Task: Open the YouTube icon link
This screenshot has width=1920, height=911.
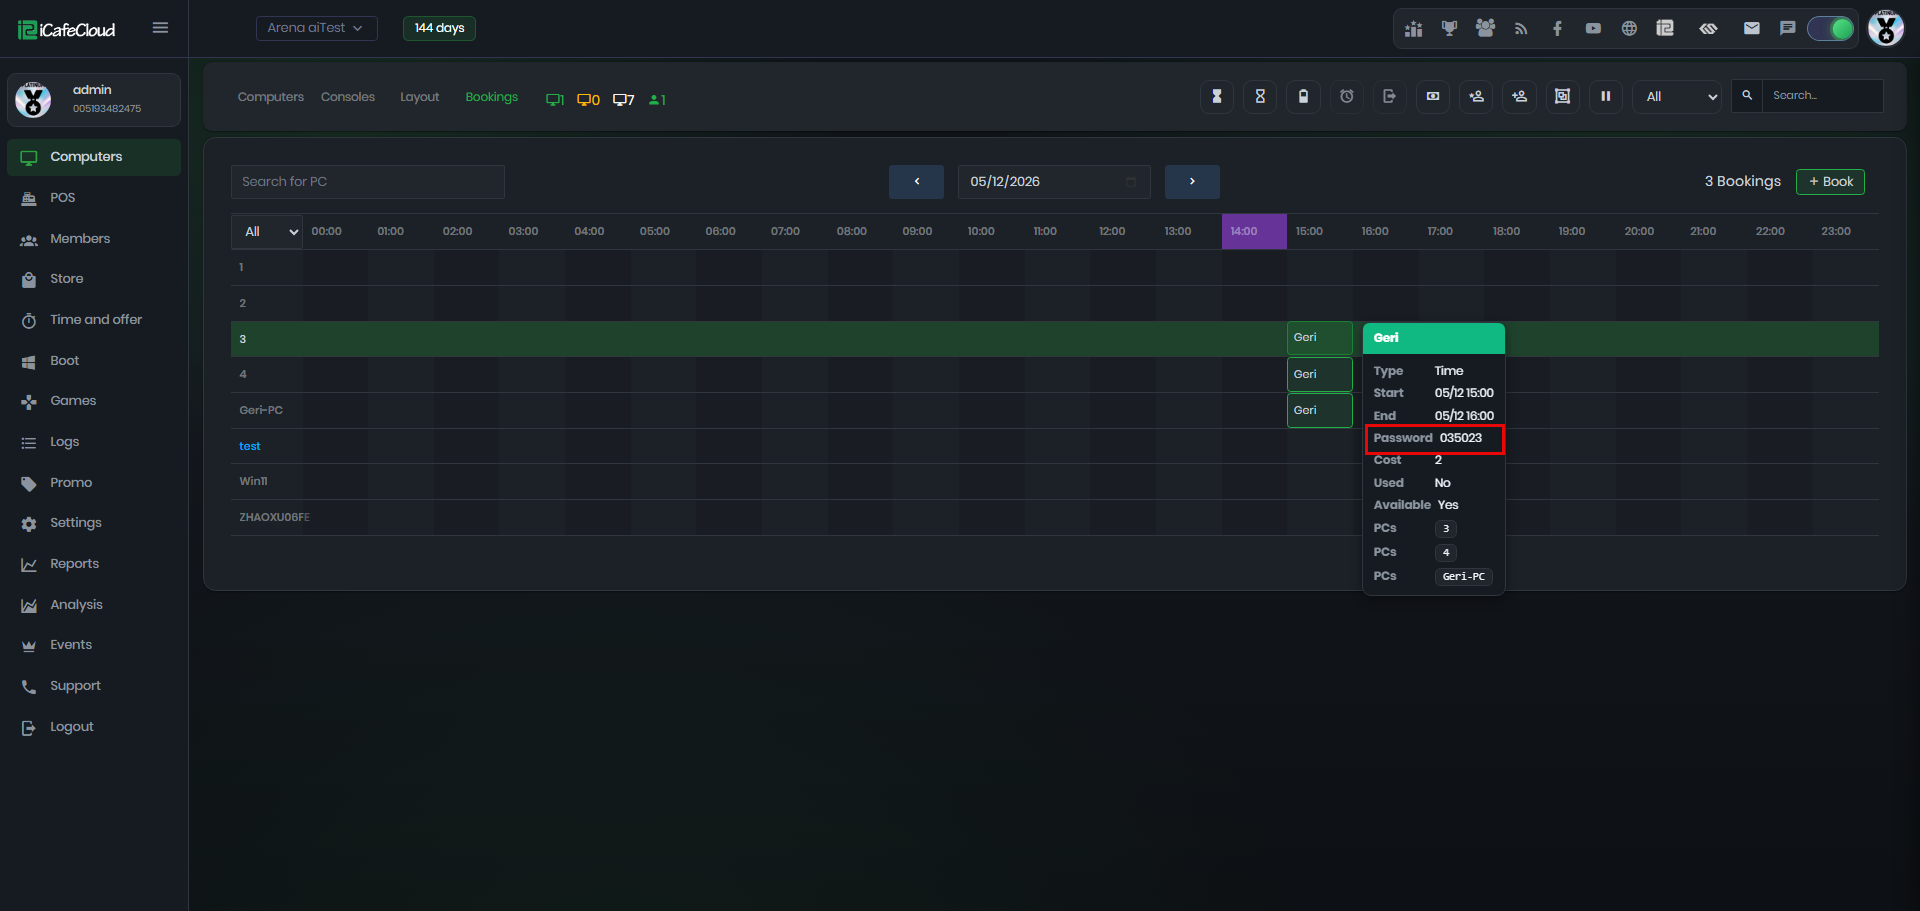Action: (1593, 29)
